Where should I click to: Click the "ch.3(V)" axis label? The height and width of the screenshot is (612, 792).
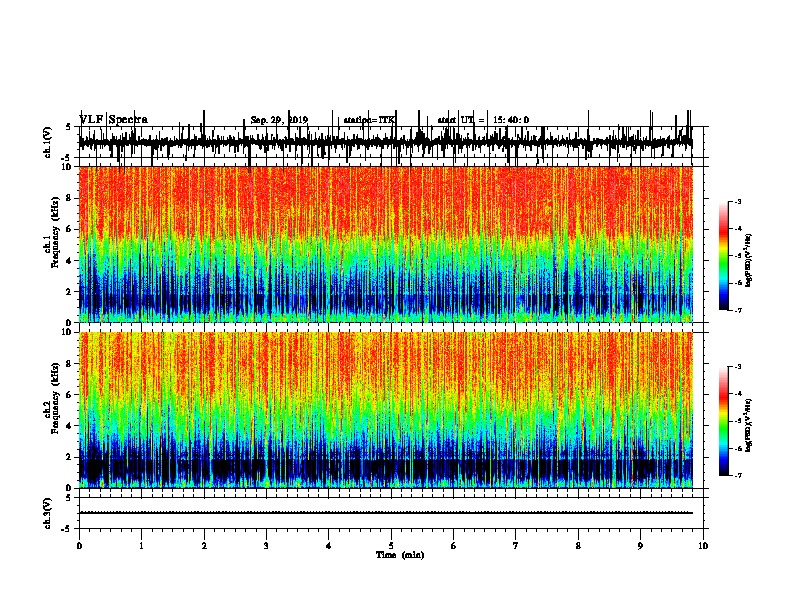[x=48, y=513]
